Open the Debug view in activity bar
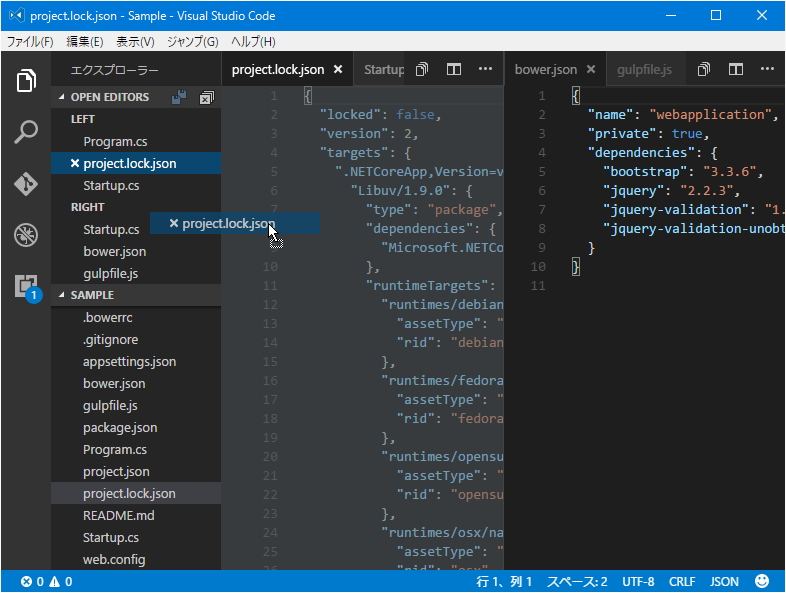This screenshot has height=593, width=786. point(26,235)
